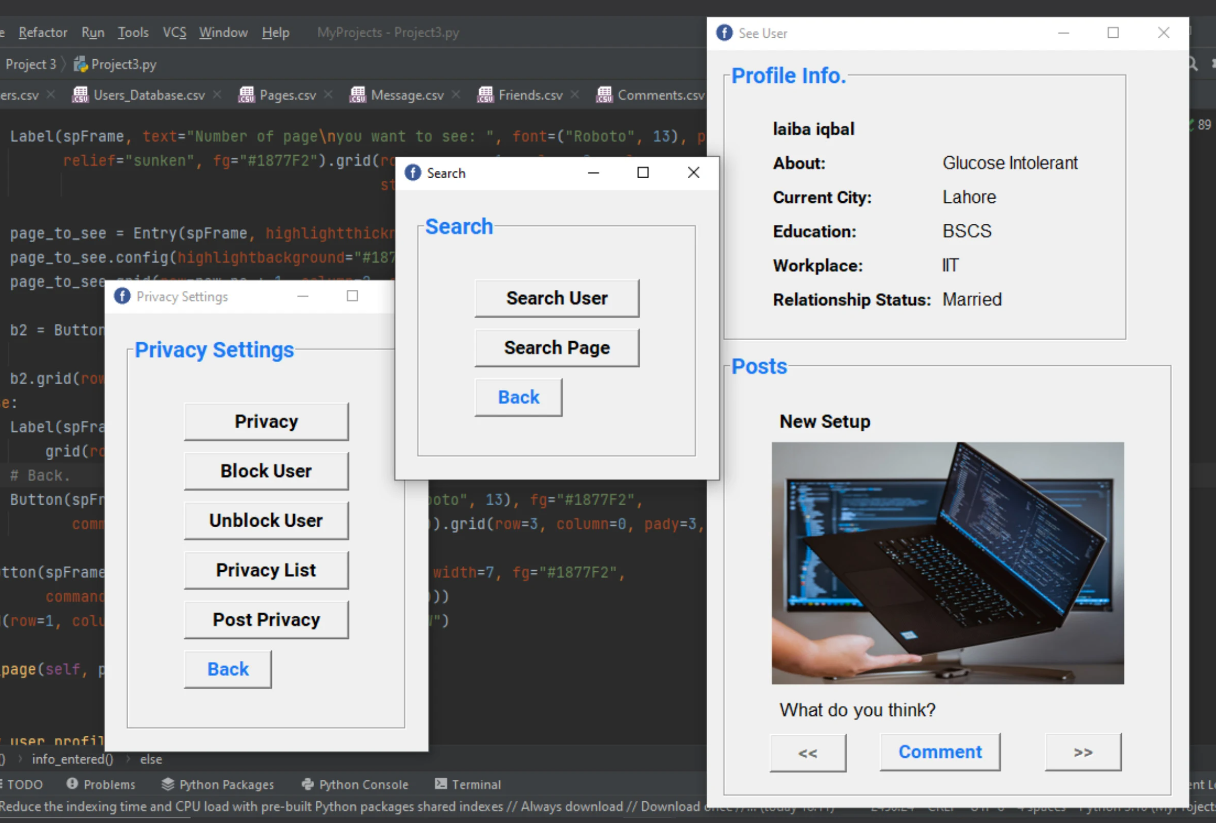The height and width of the screenshot is (823, 1216).
Task: Click the Glucose Intolerant about text
Action: pyautogui.click(x=1010, y=163)
